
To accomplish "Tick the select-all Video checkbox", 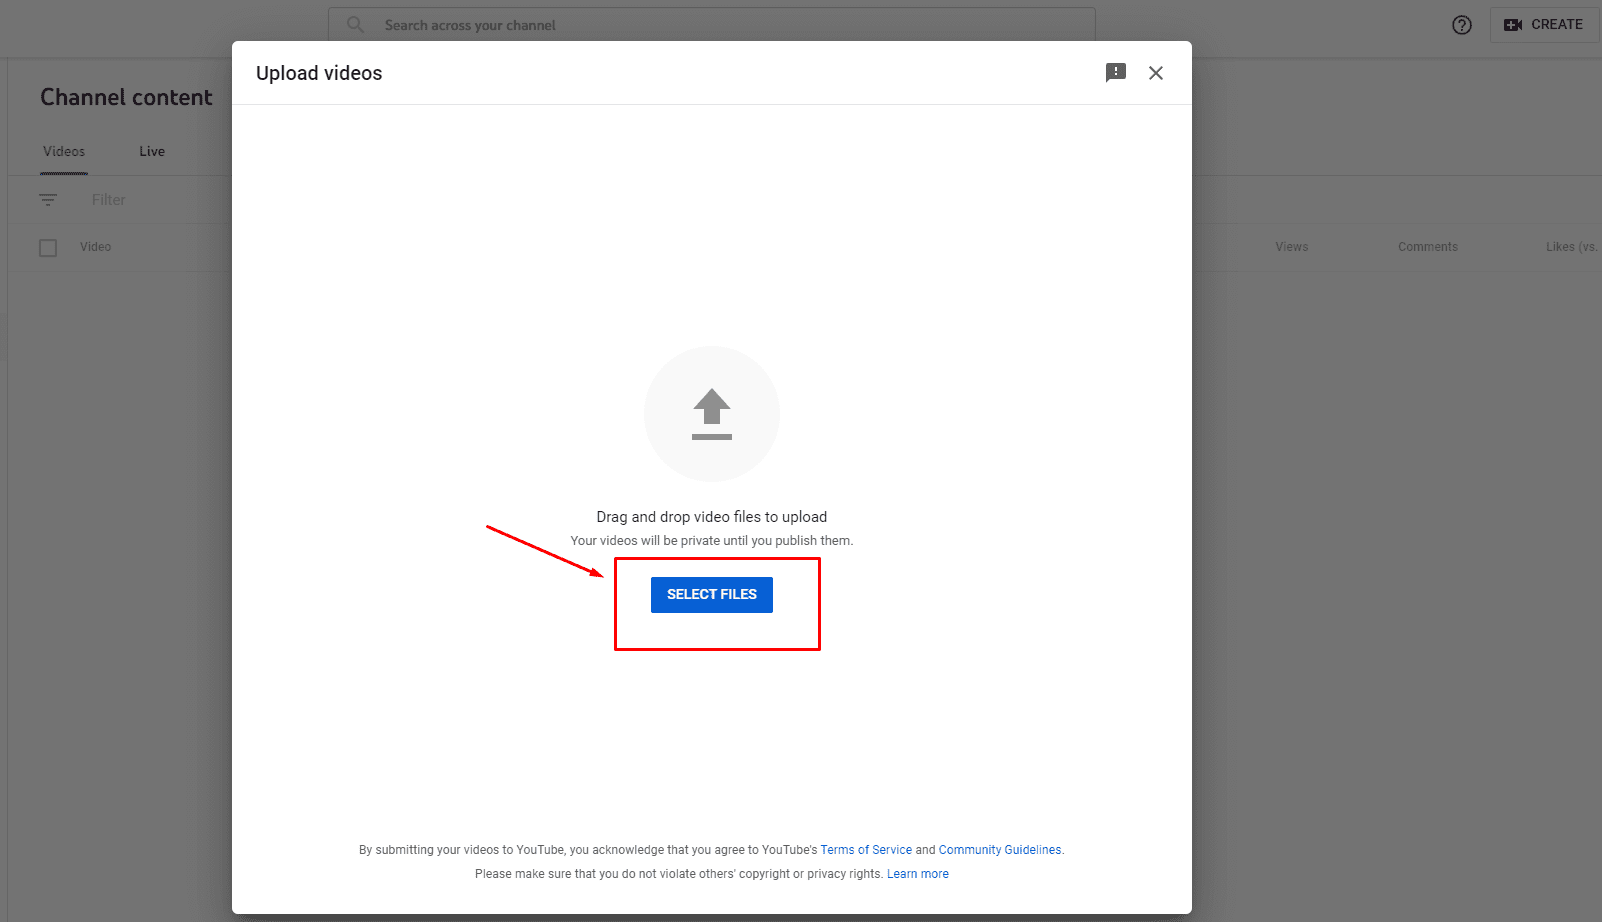I will [48, 248].
